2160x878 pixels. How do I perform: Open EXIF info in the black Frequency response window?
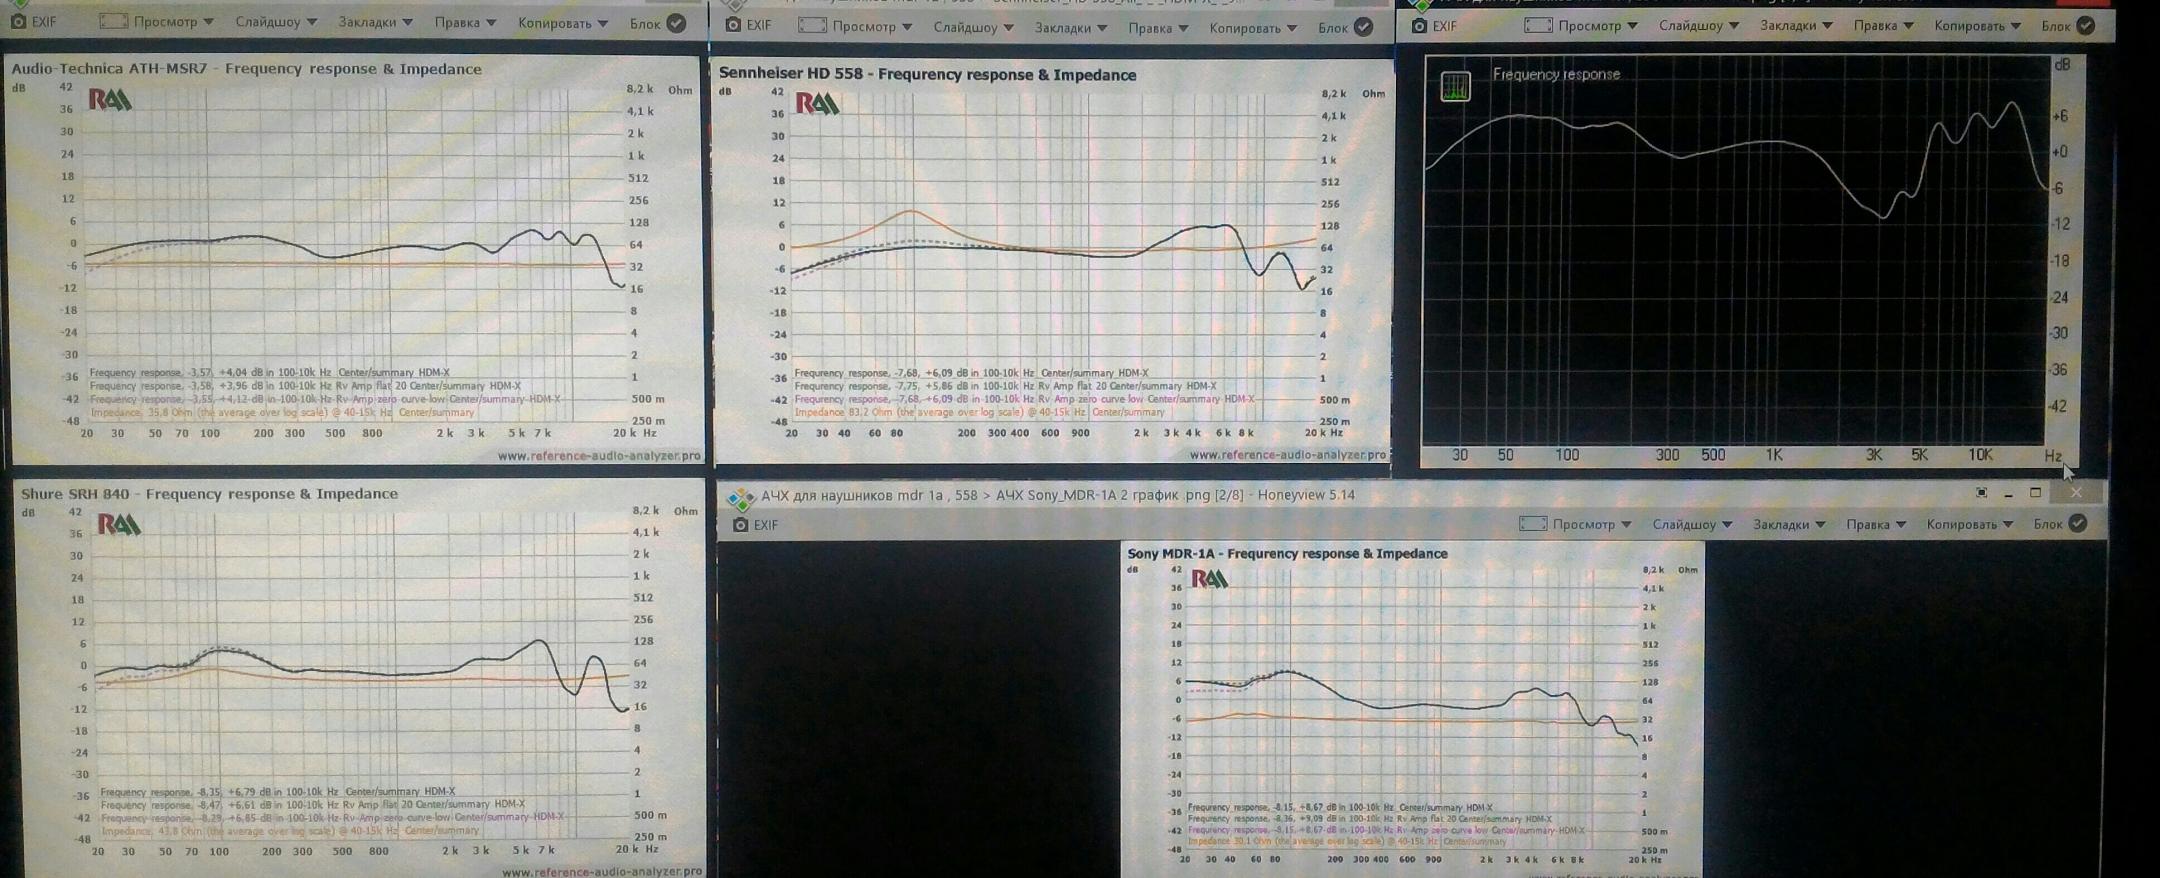point(1434,26)
